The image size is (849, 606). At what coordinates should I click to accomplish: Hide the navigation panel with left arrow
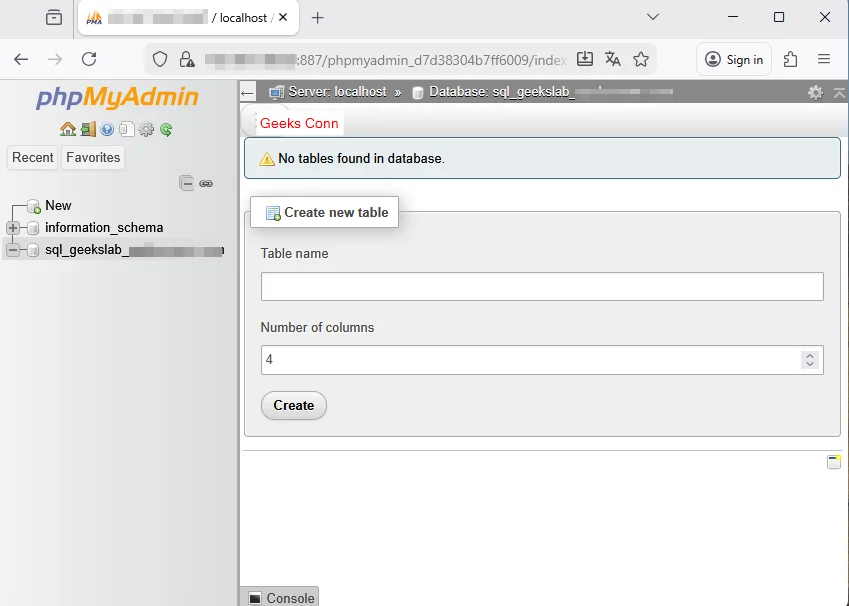click(x=246, y=92)
